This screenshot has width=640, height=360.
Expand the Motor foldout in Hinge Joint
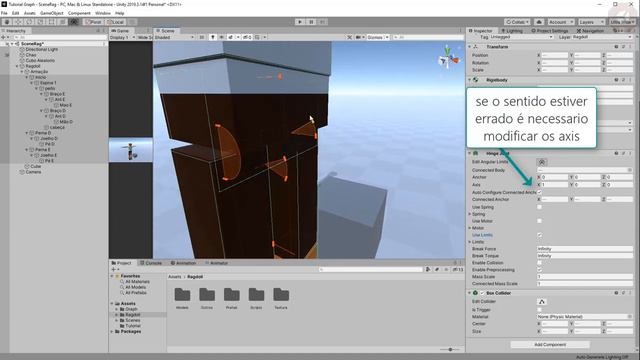tap(470, 228)
